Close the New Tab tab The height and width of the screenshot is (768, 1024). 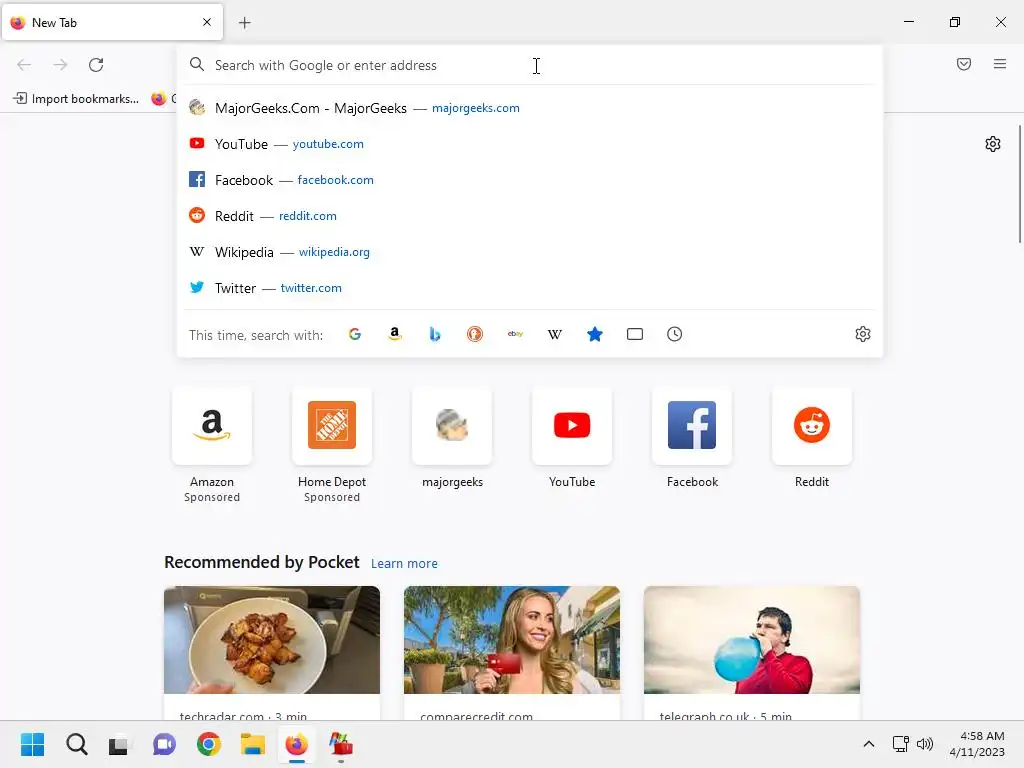click(207, 22)
